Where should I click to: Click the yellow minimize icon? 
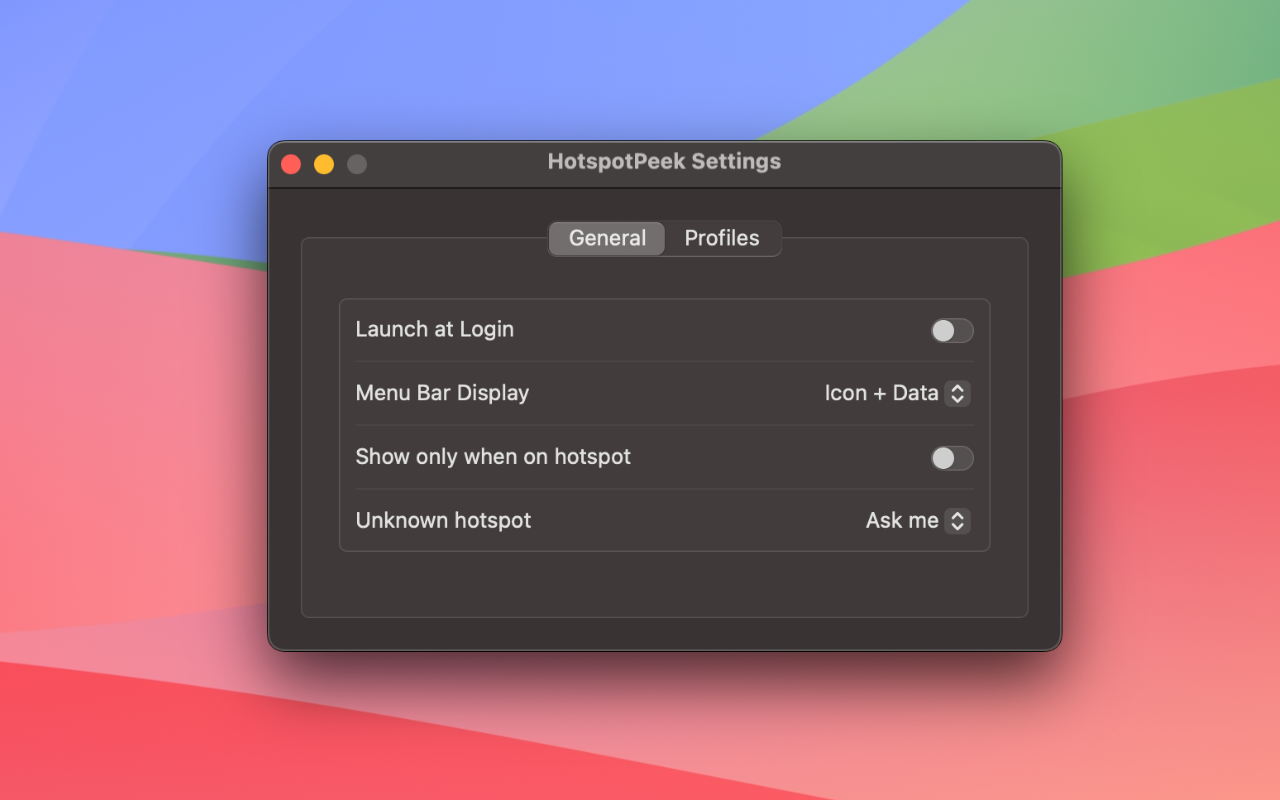[x=323, y=163]
